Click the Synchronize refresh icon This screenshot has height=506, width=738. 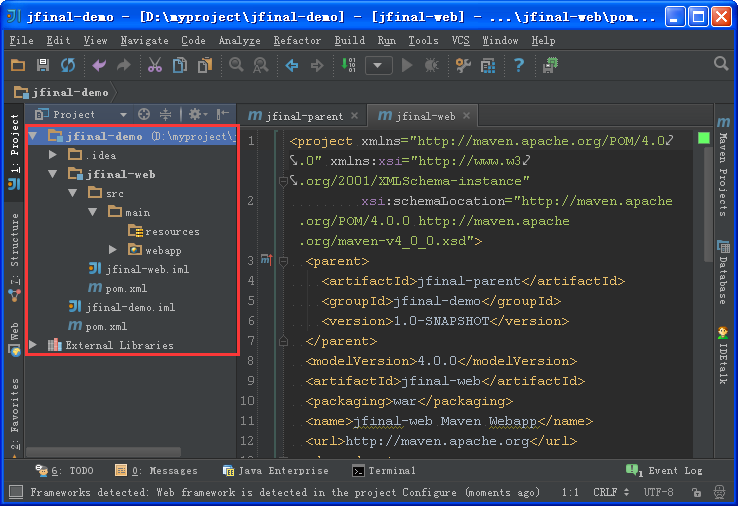[x=68, y=65]
